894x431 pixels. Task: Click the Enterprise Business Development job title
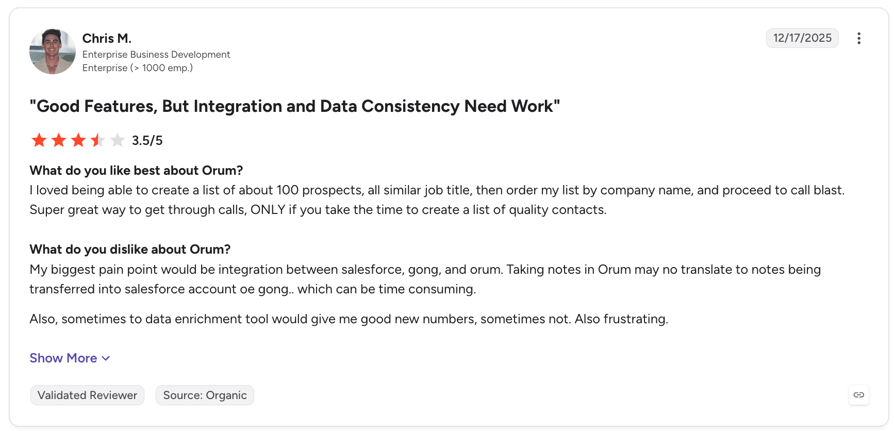tap(156, 55)
